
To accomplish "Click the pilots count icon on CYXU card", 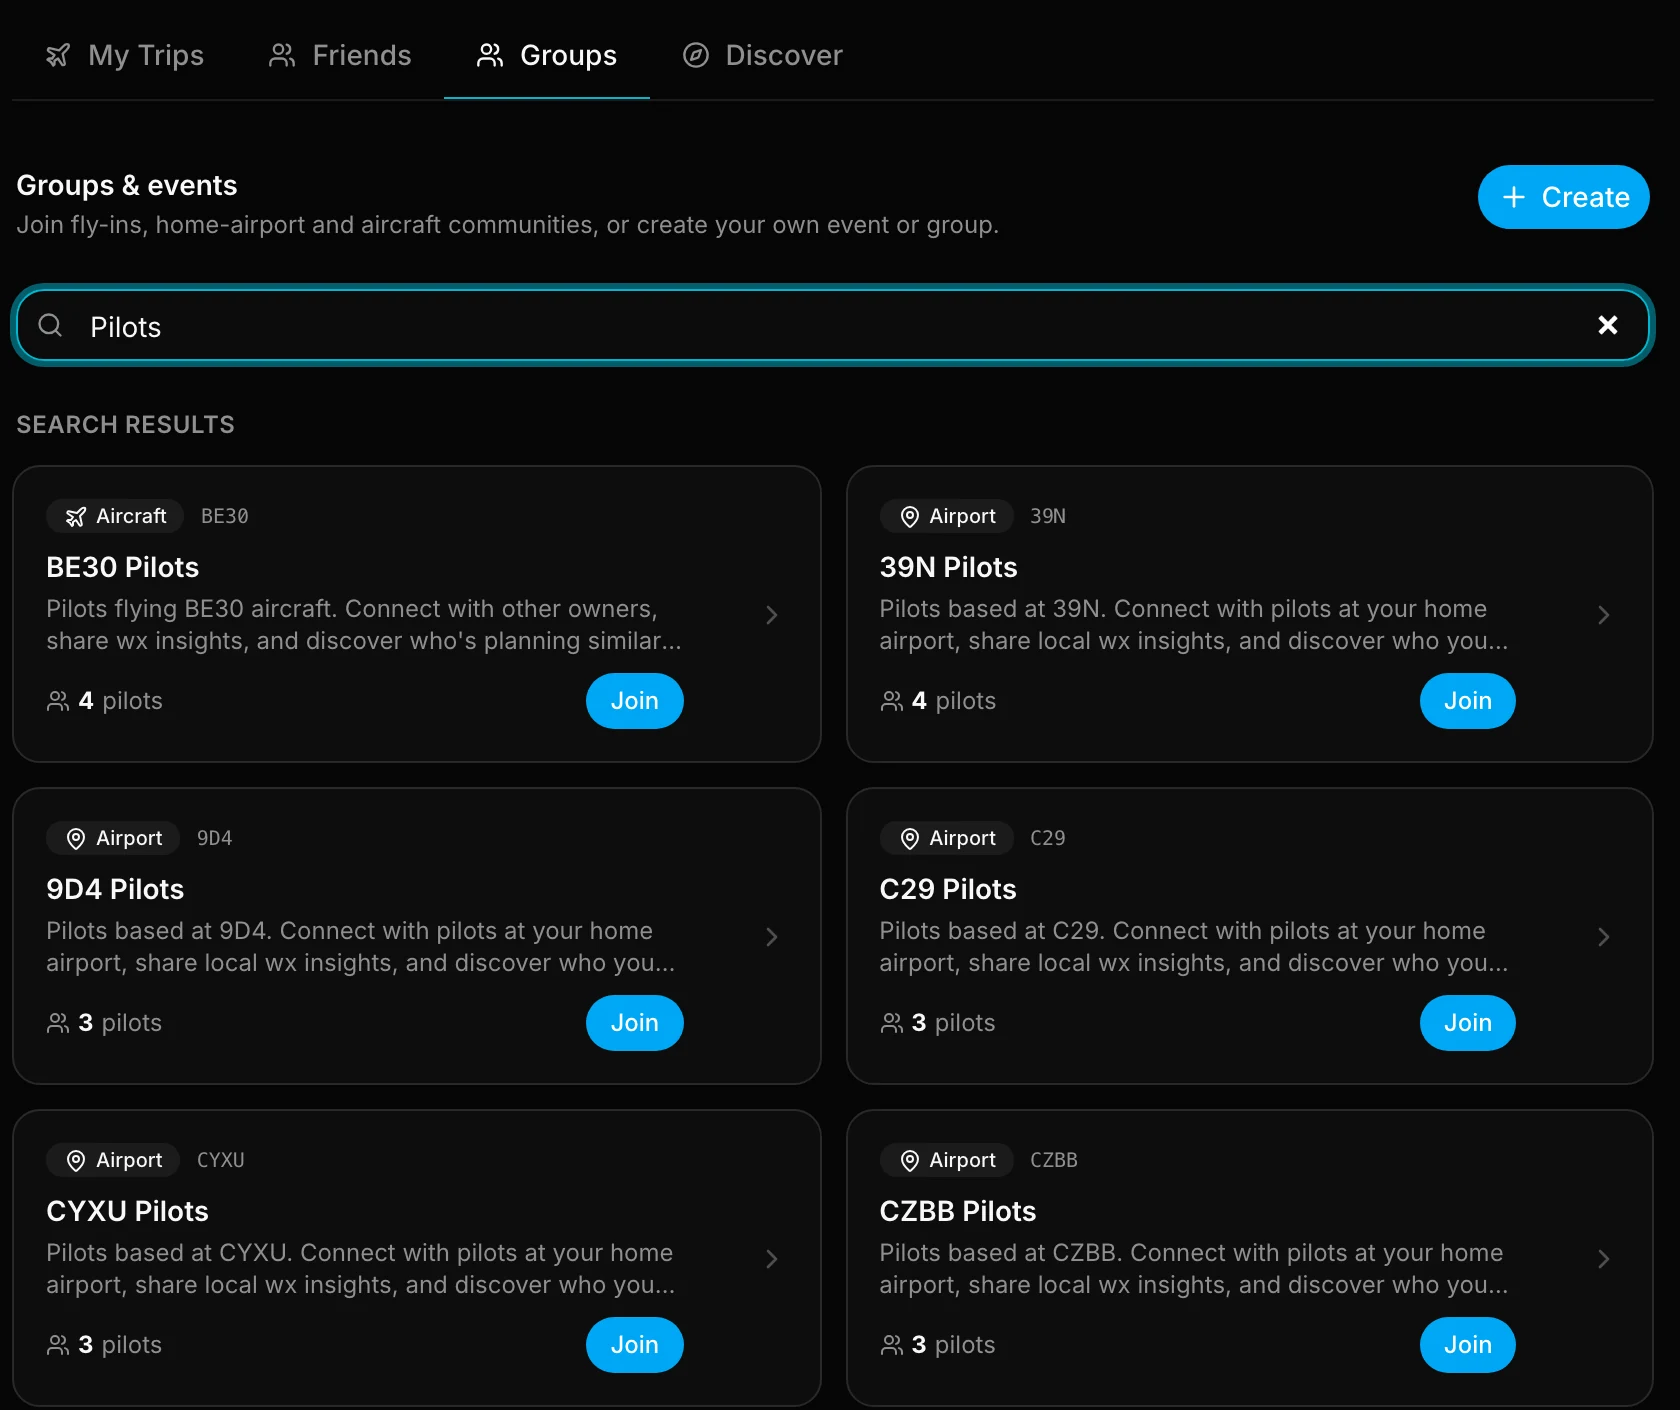I will (58, 1345).
